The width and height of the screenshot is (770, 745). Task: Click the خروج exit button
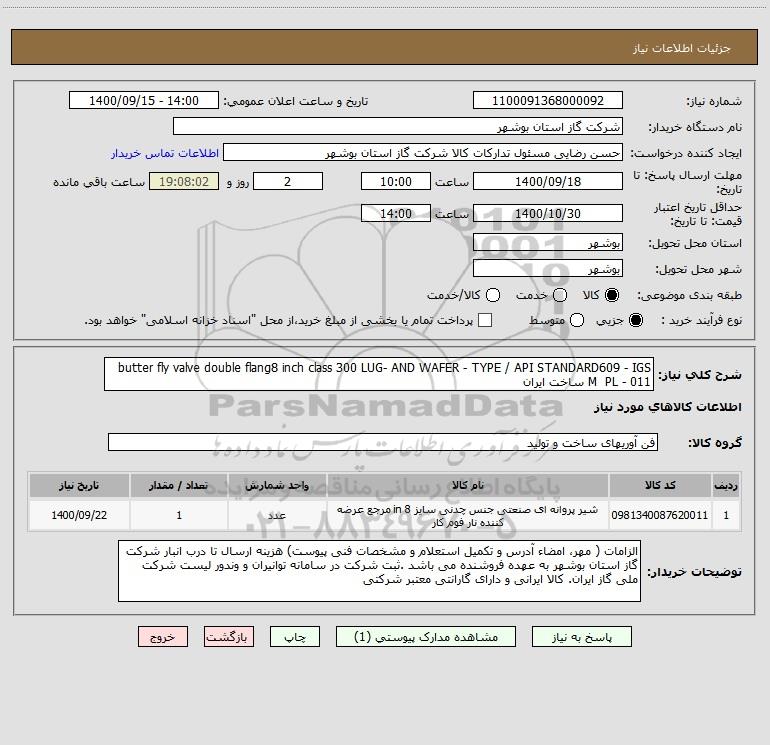(163, 637)
